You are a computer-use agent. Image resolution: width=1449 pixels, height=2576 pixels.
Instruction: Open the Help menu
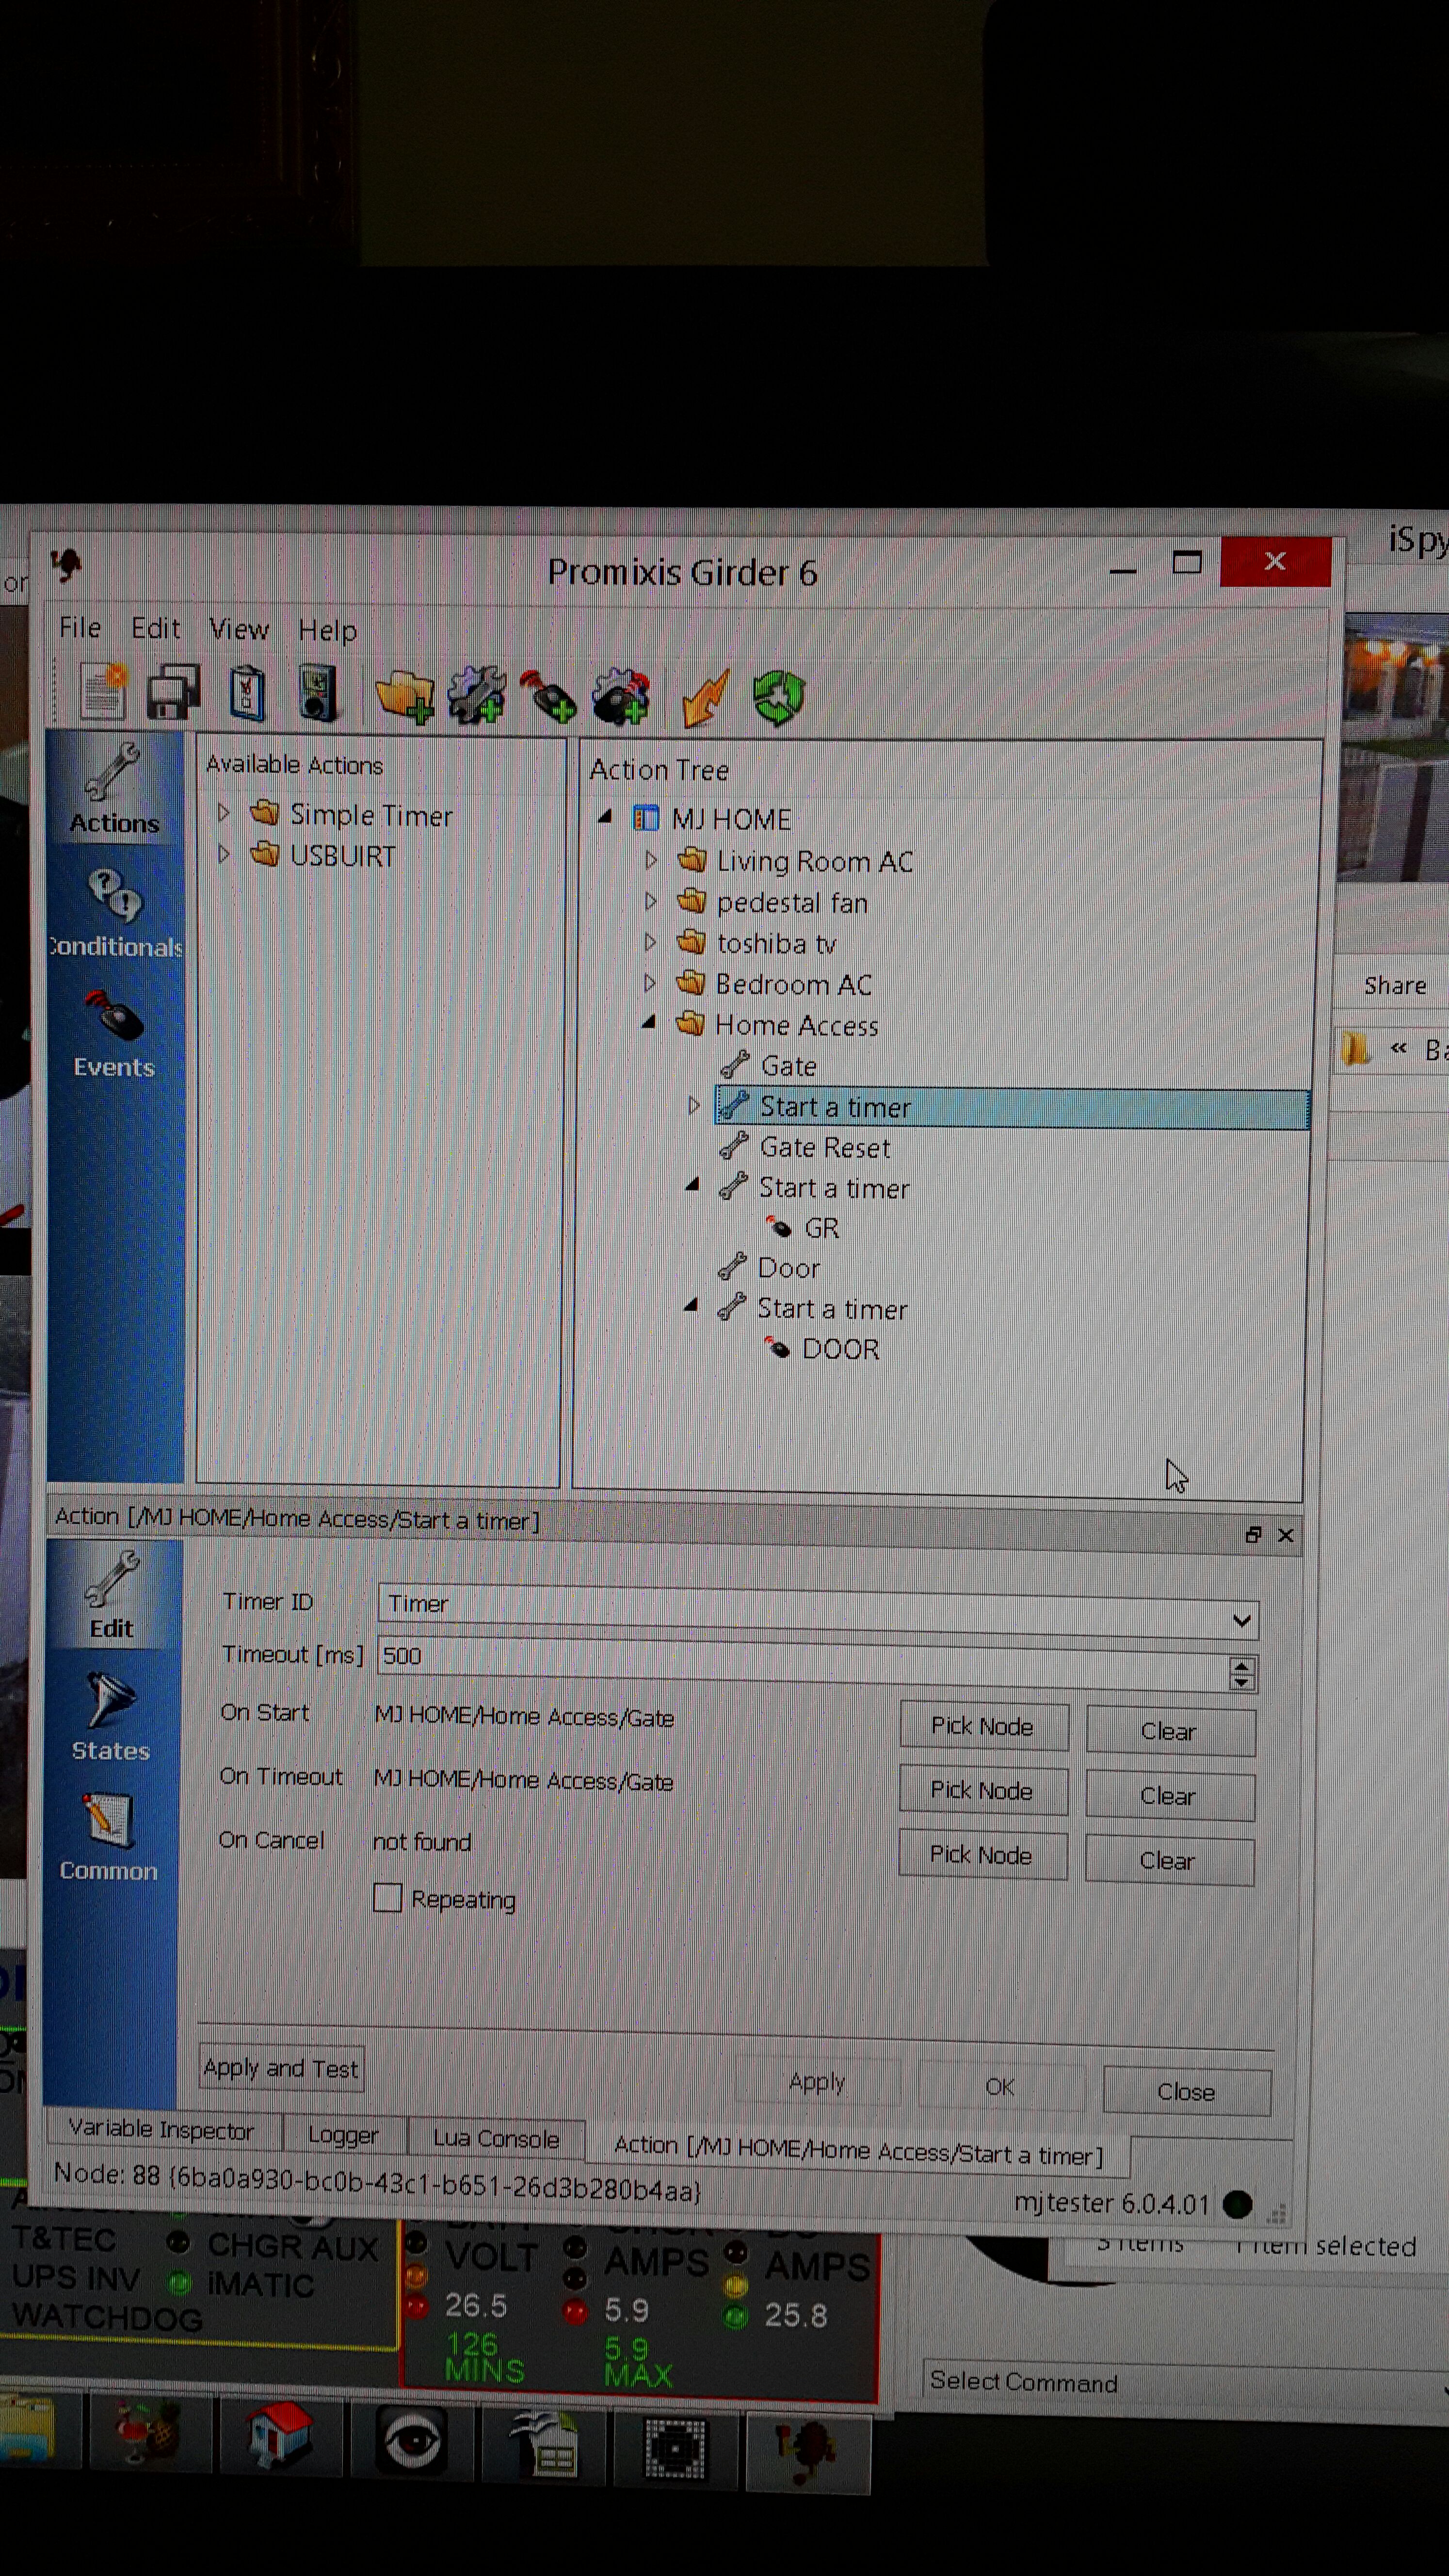(x=327, y=631)
